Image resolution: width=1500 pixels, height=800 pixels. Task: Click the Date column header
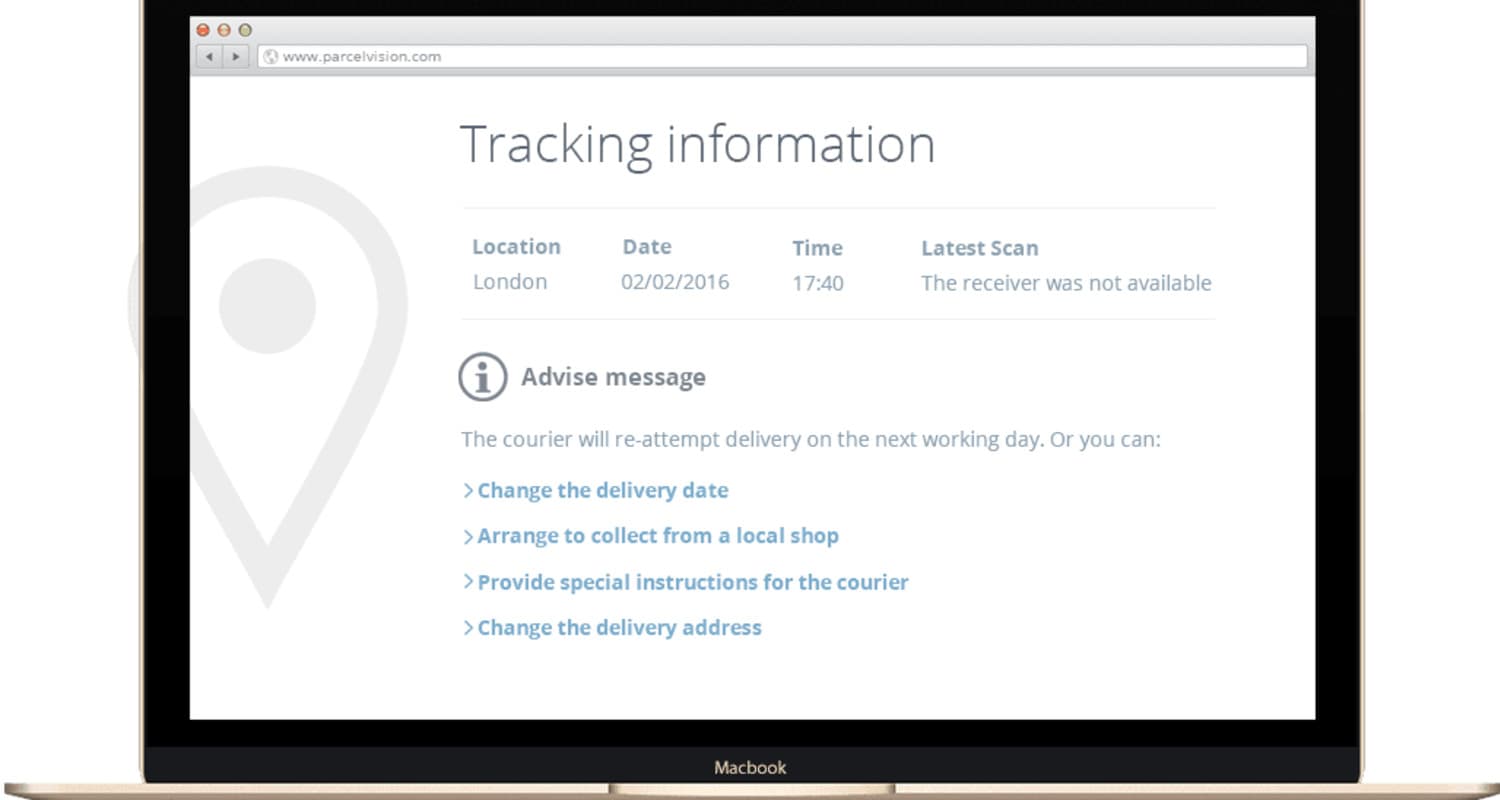(647, 247)
